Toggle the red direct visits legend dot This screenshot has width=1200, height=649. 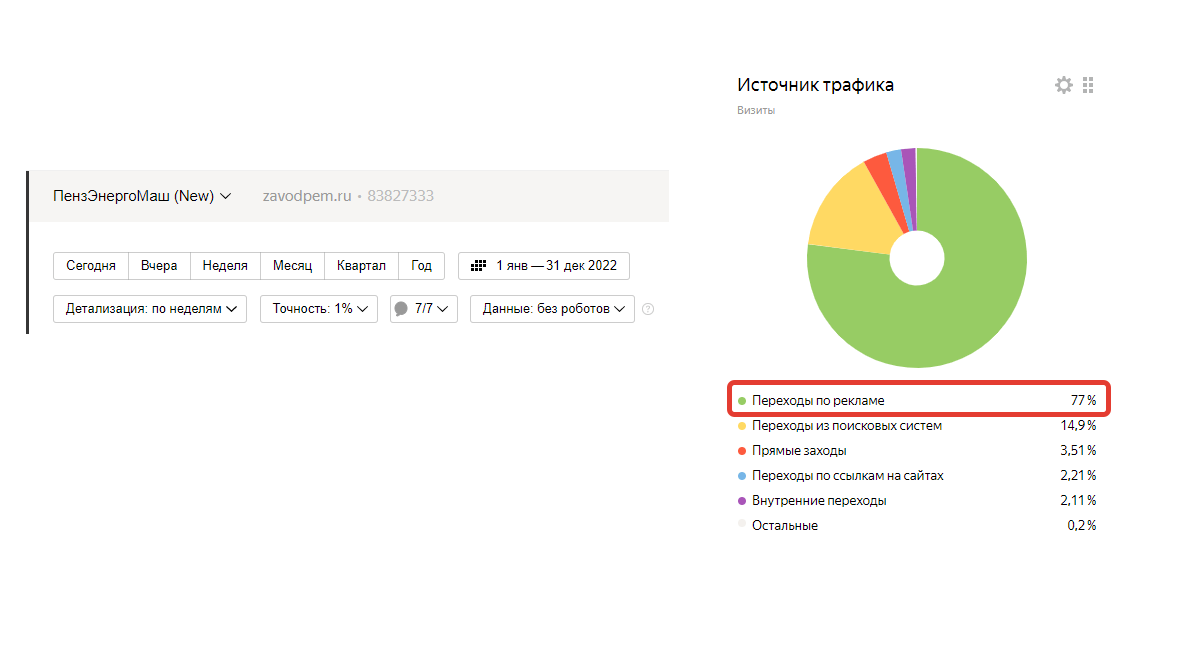(x=742, y=451)
